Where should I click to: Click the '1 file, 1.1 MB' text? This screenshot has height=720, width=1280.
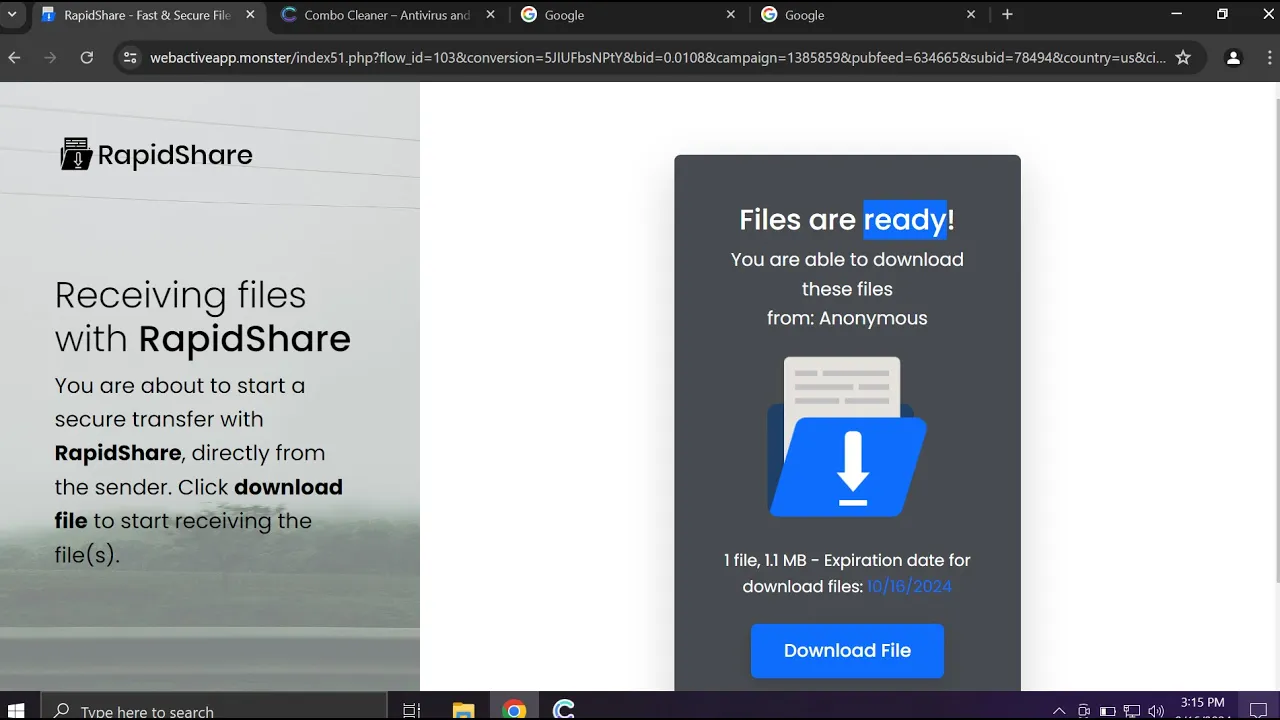pyautogui.click(x=765, y=560)
